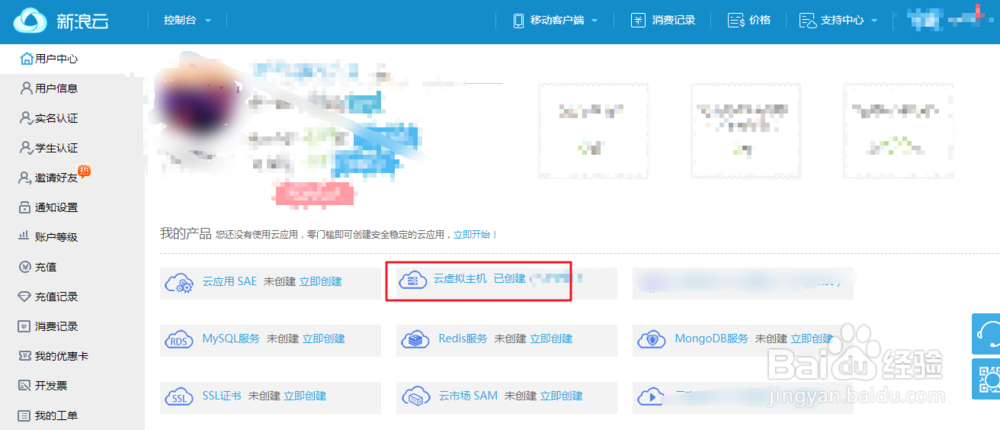Click the orange 热 badge on 邀请好友
1000x430 pixels.
click(84, 172)
